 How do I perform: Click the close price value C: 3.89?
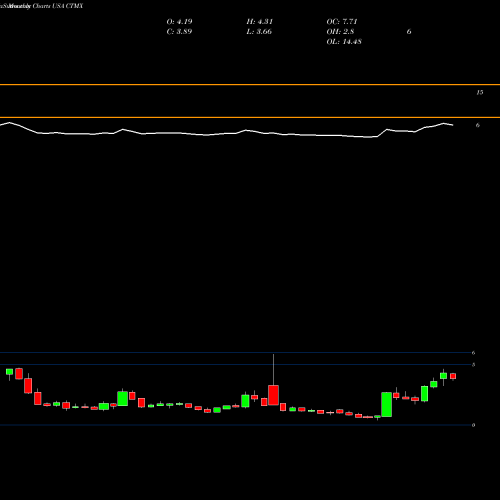pos(179,32)
